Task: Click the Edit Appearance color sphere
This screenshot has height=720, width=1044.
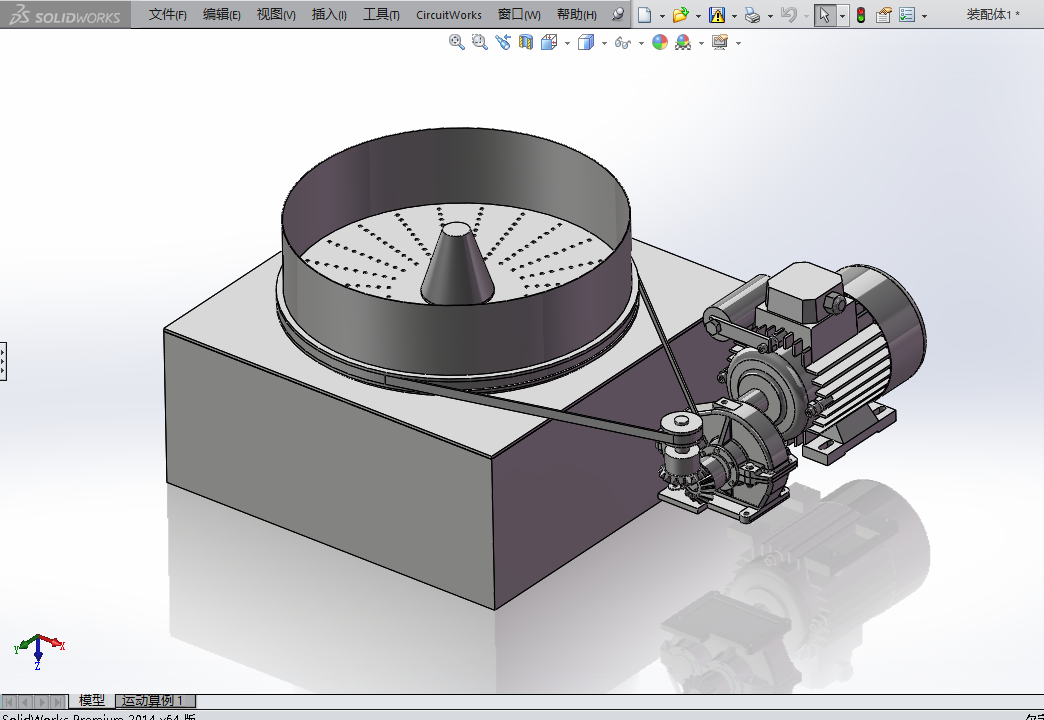Action: (x=659, y=42)
